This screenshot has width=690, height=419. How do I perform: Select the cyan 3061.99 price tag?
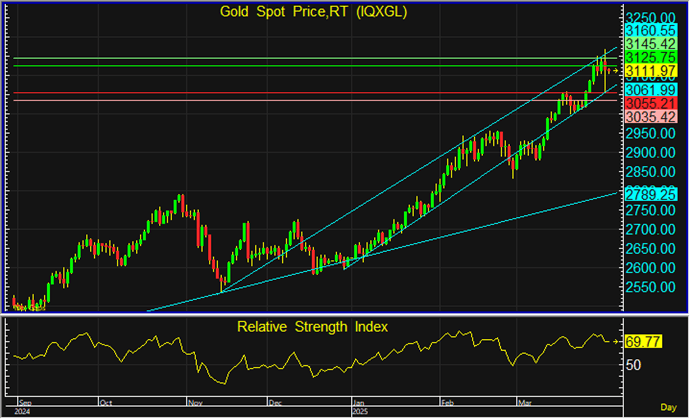click(x=648, y=90)
